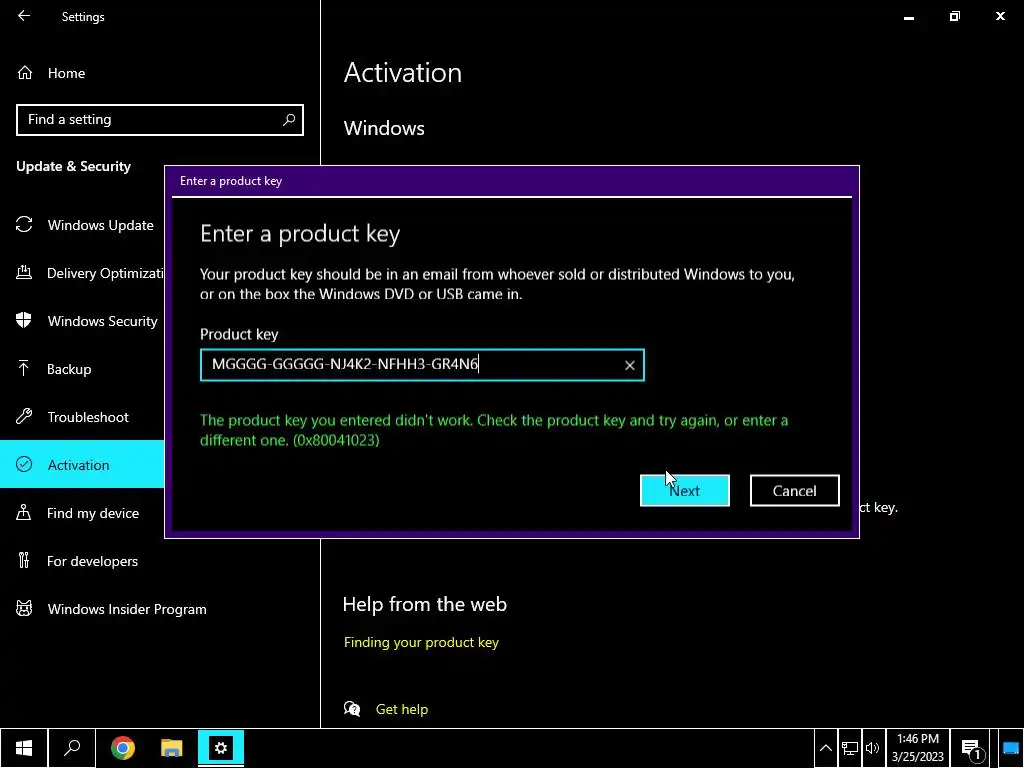Open the clock and date flyout
This screenshot has height=768, width=1024.
[x=918, y=748]
